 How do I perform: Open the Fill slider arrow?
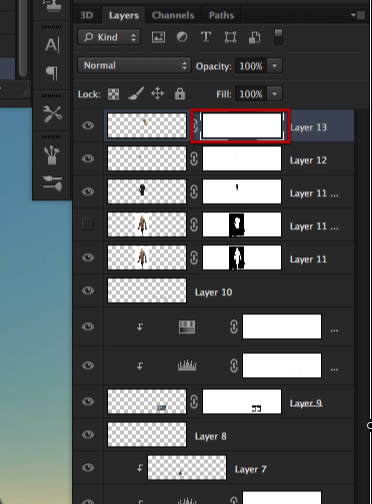click(x=275, y=94)
